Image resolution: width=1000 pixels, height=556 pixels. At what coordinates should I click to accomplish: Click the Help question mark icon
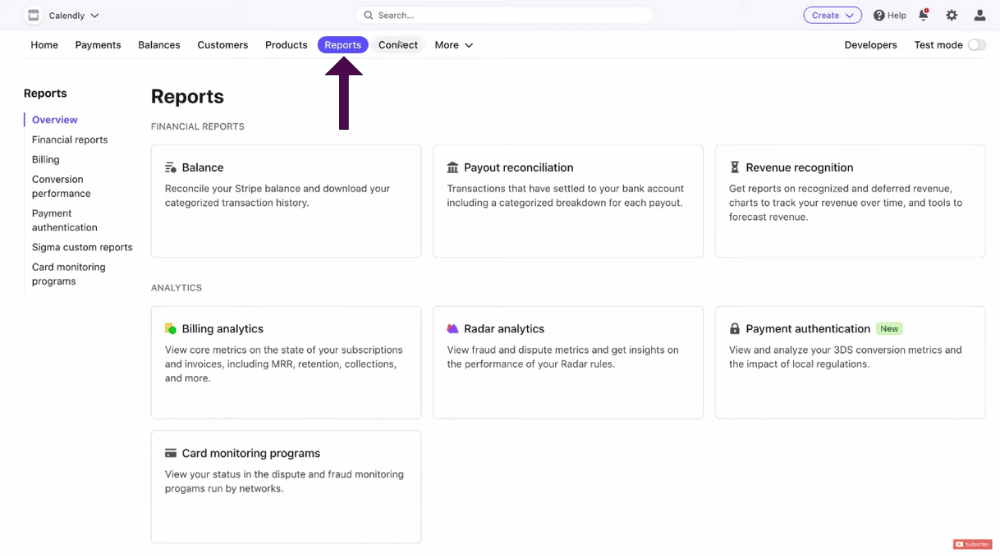(x=879, y=15)
